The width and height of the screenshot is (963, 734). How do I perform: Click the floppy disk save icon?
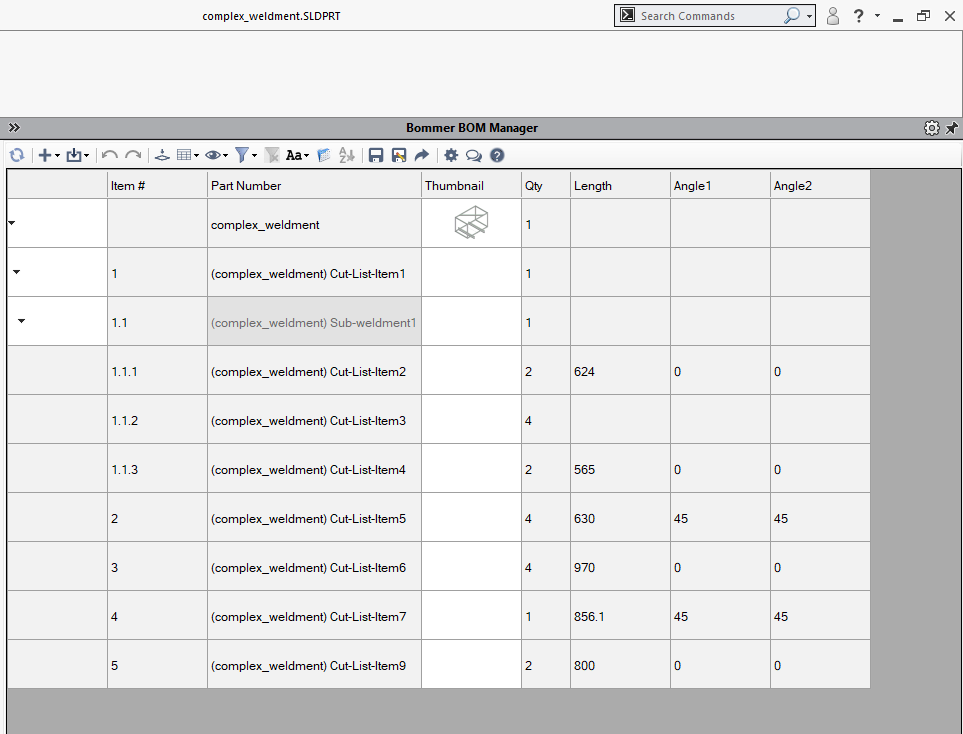376,155
